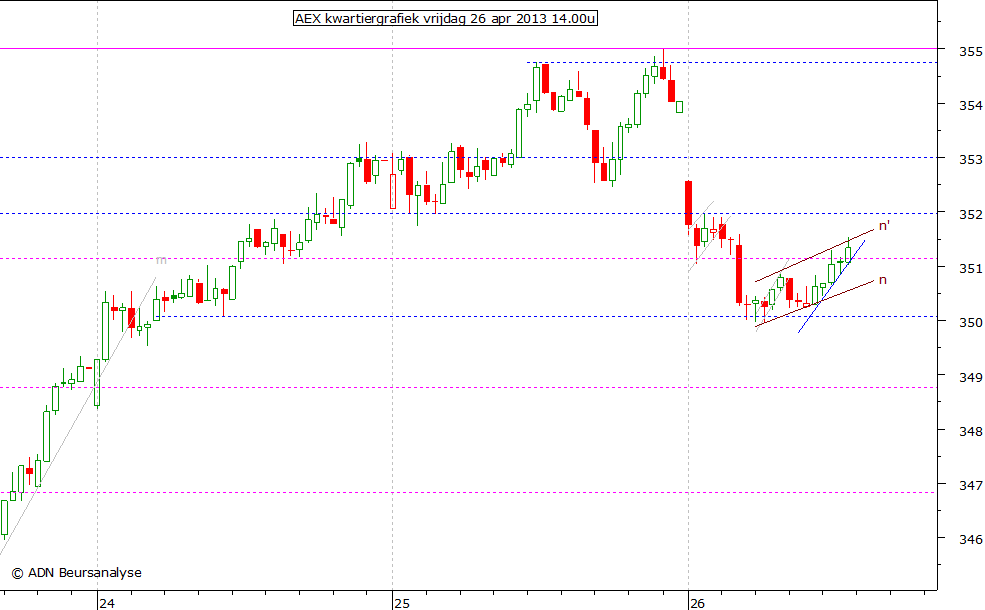
Task: Select the 353 price axis label
Action: [x=971, y=160]
